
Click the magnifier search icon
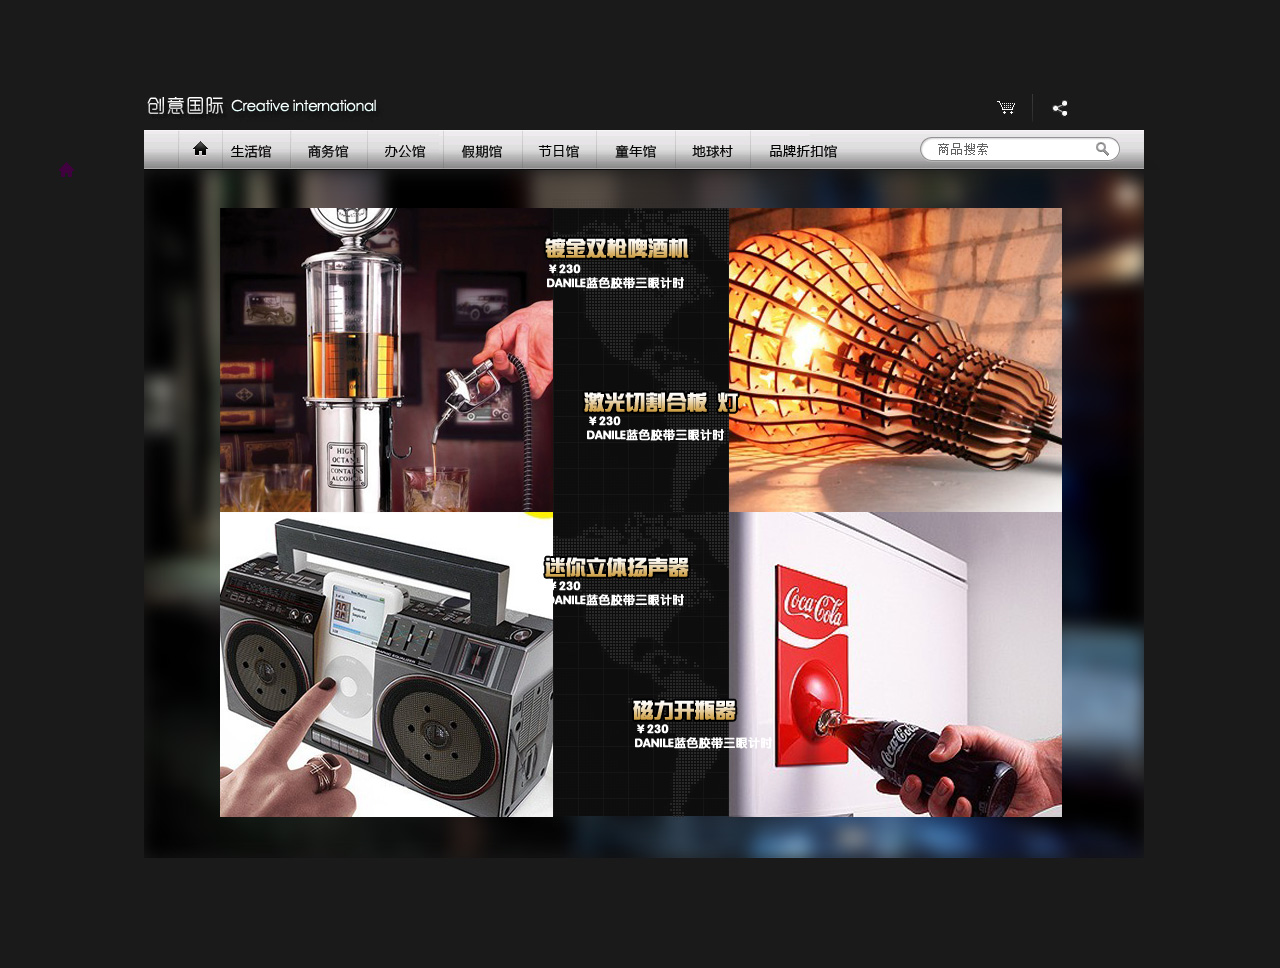(x=1102, y=149)
